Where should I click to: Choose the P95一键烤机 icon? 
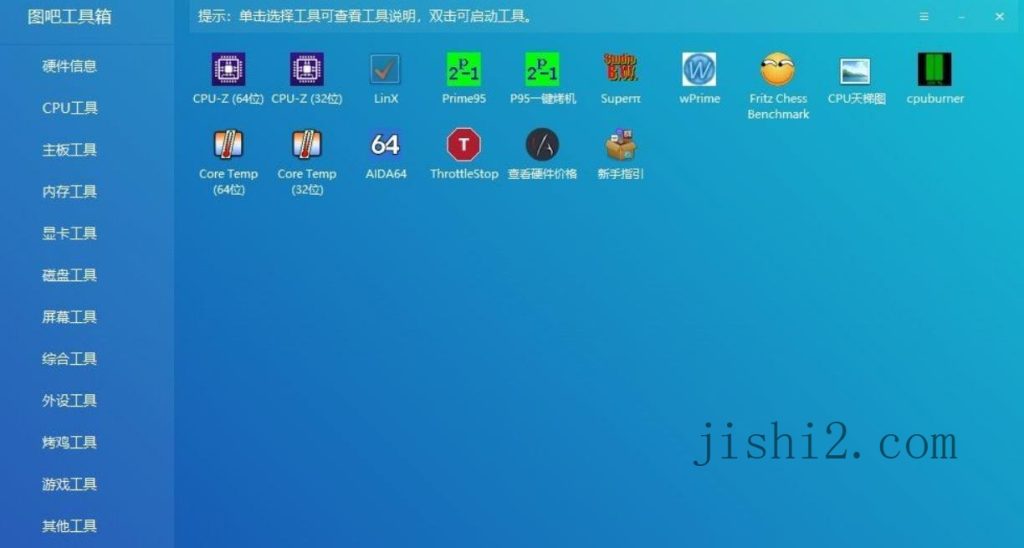tap(542, 69)
